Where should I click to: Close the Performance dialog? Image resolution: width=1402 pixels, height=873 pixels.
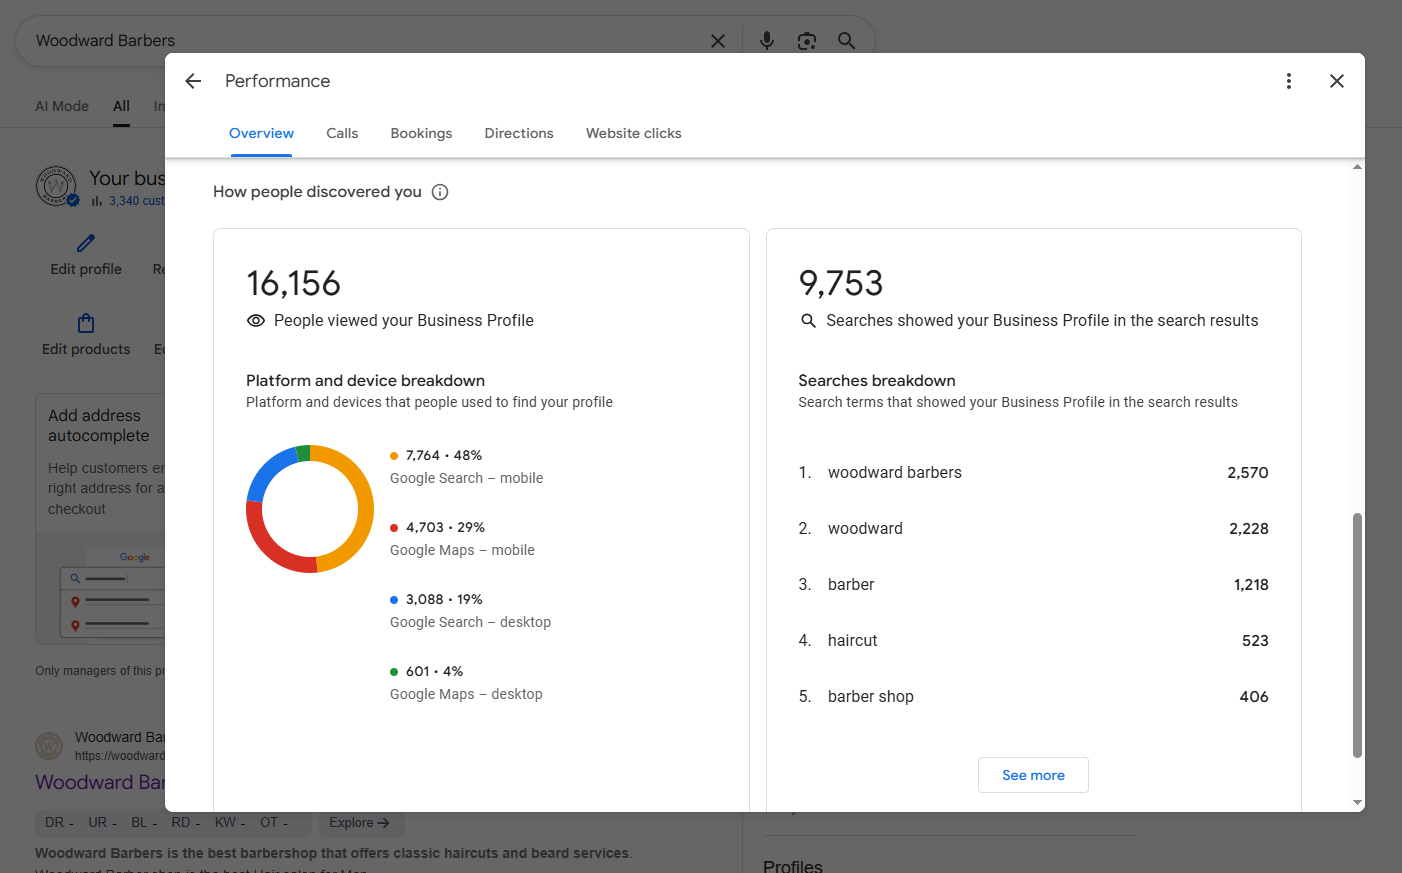coord(1336,81)
